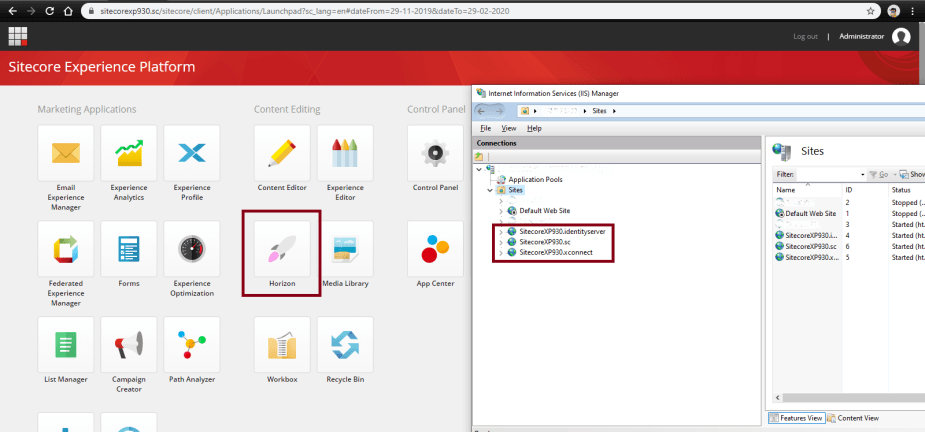Image resolution: width=925 pixels, height=432 pixels.
Task: Open the Experience Profile tile
Action: 192,153
